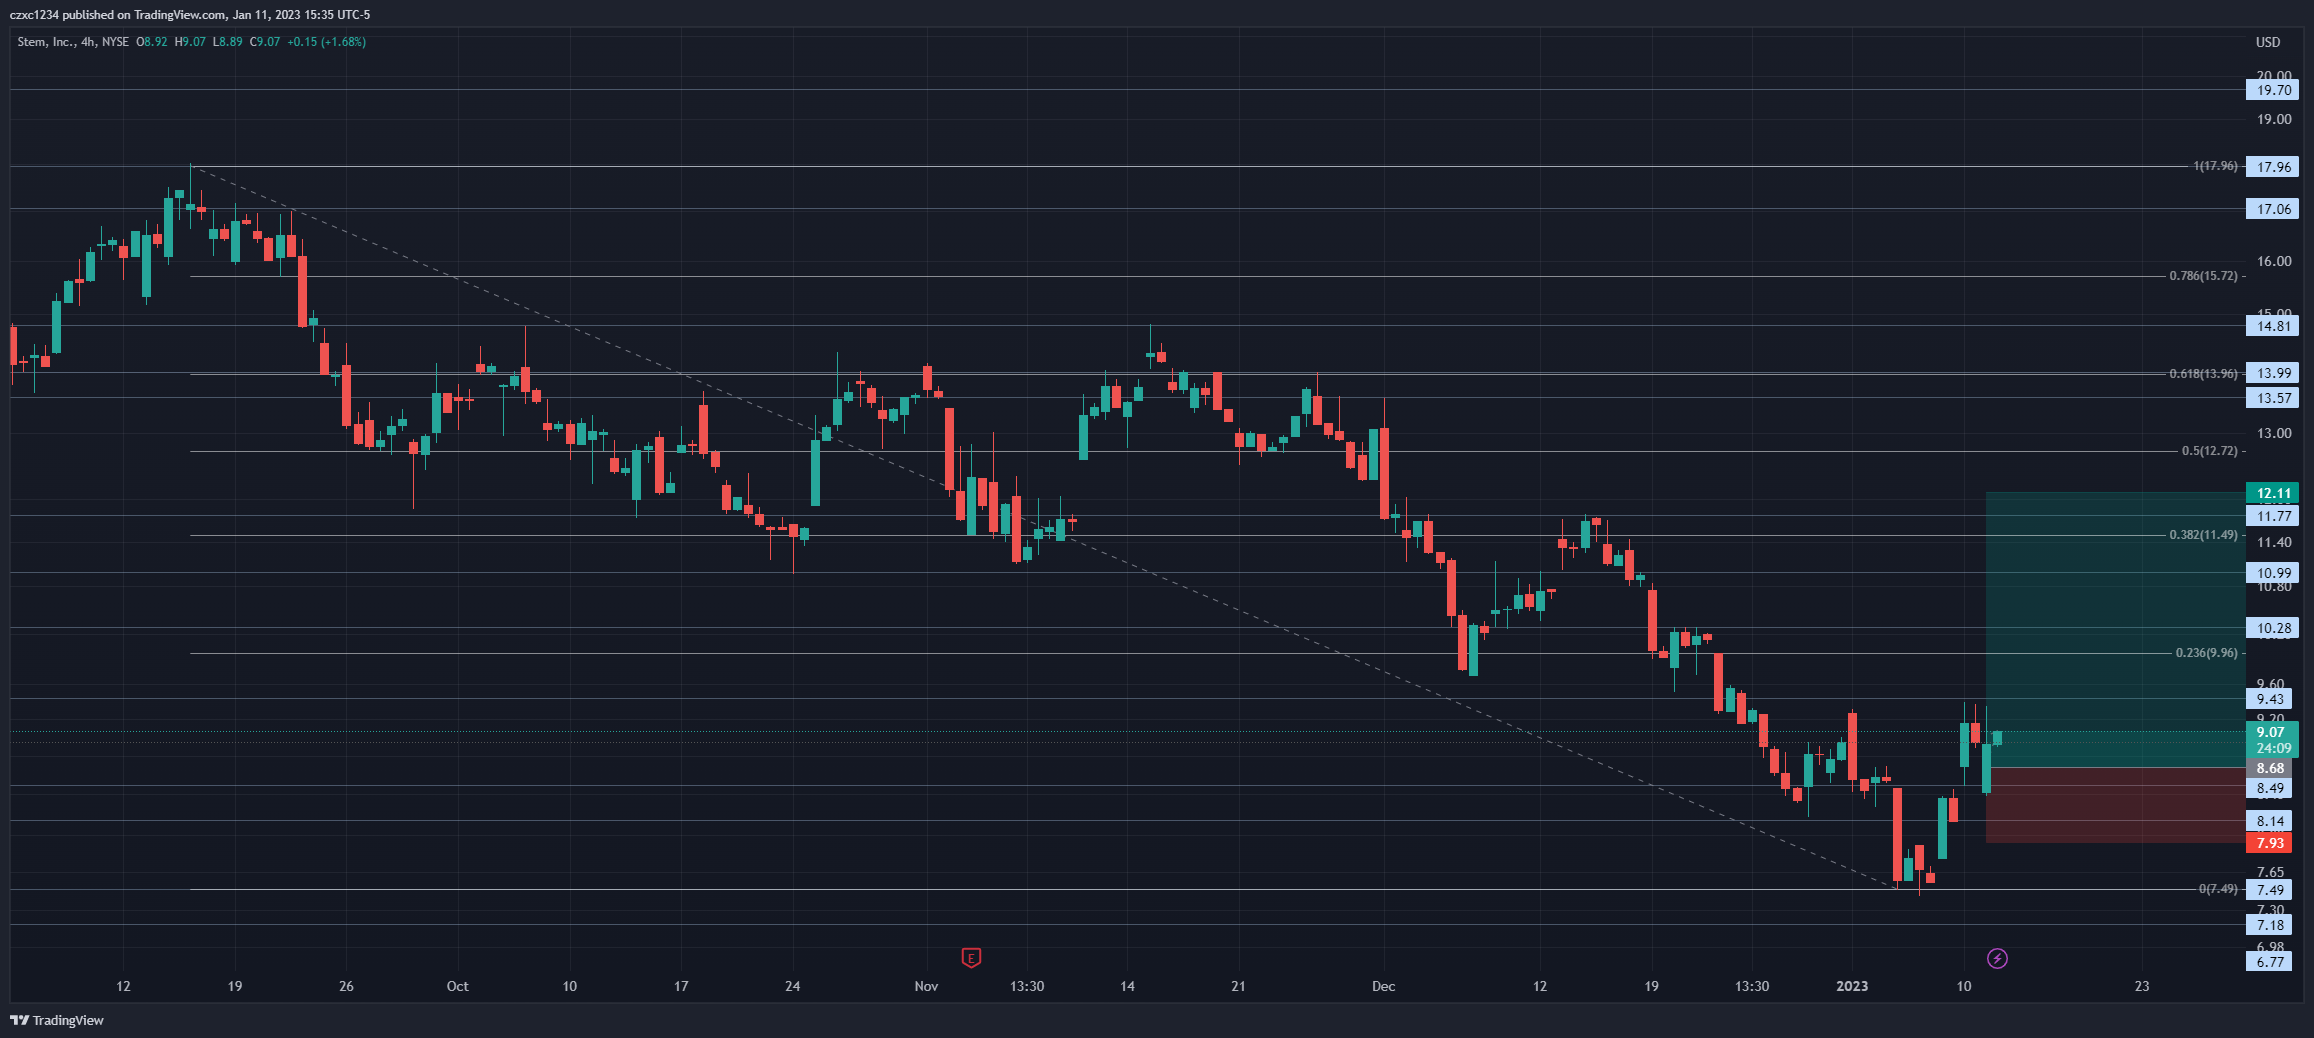Select the 13.57 price label

coord(2272,398)
